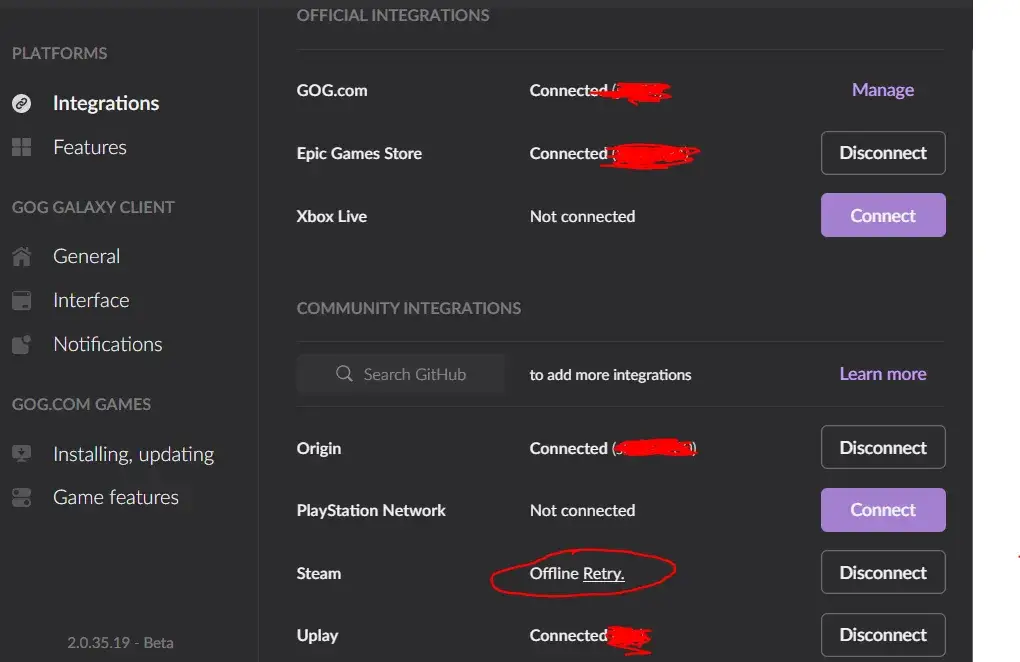Select Features in the Platforms sidebar
Screen dimensions: 1020x662
89,147
